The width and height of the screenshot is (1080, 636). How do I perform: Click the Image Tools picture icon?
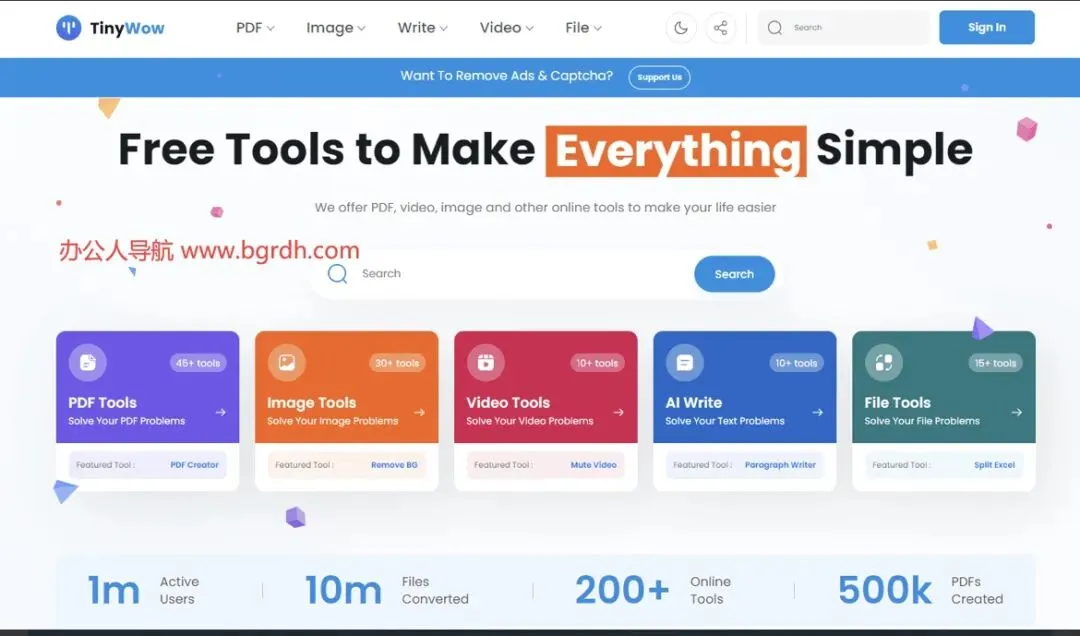tap(287, 362)
